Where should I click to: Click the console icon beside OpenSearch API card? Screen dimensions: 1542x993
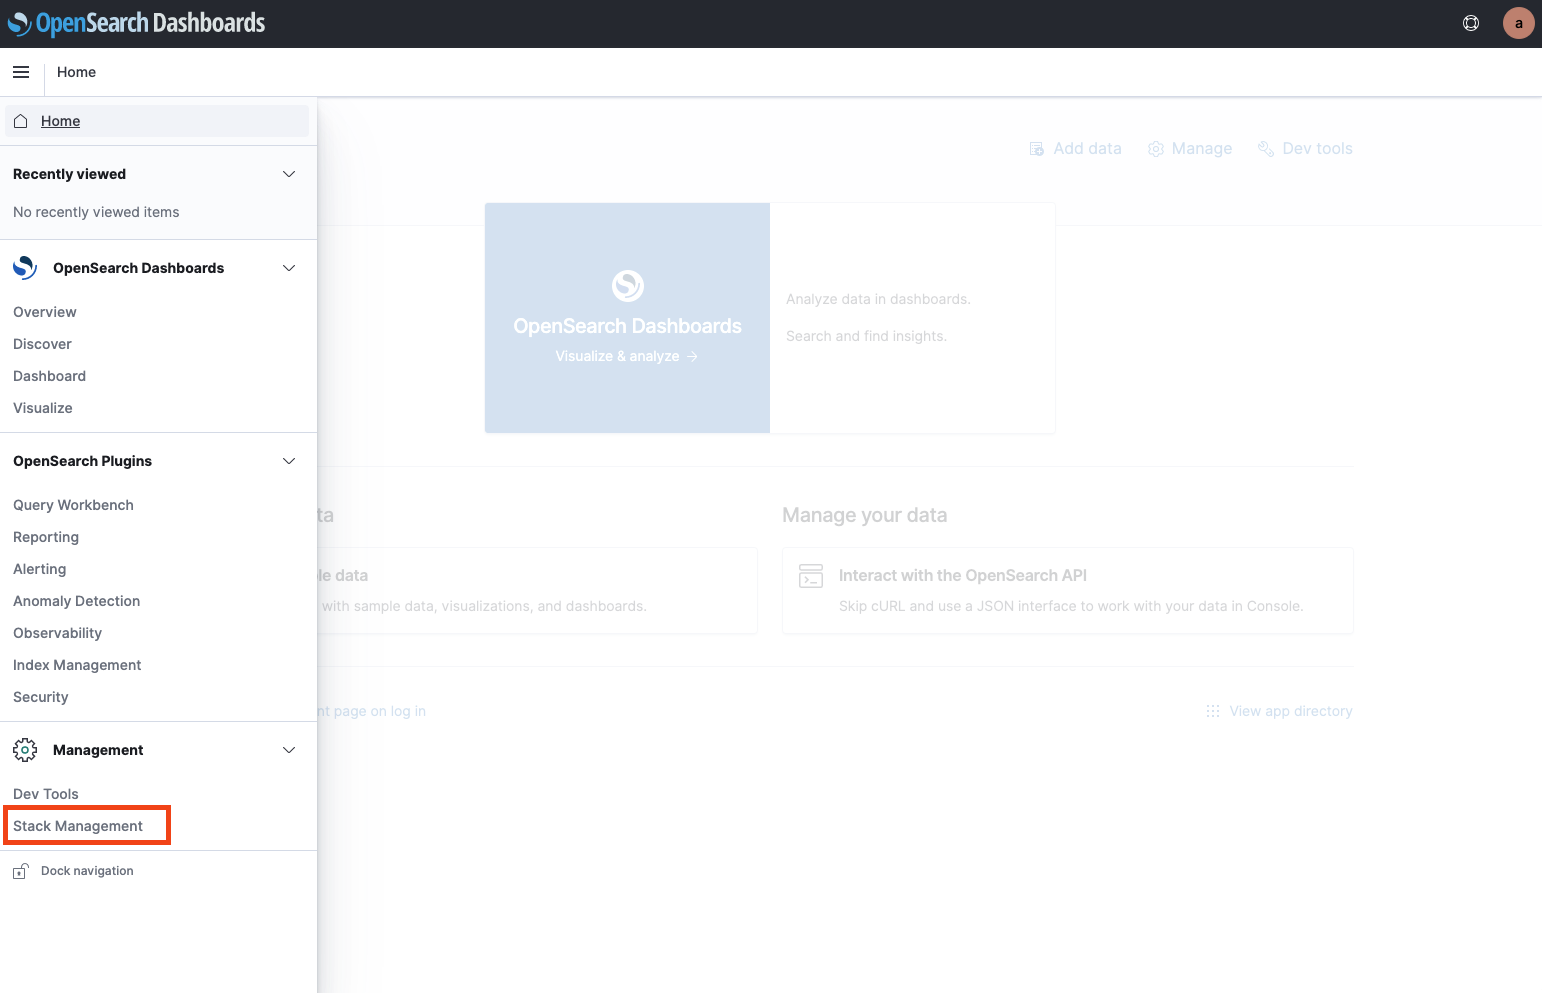click(x=811, y=576)
